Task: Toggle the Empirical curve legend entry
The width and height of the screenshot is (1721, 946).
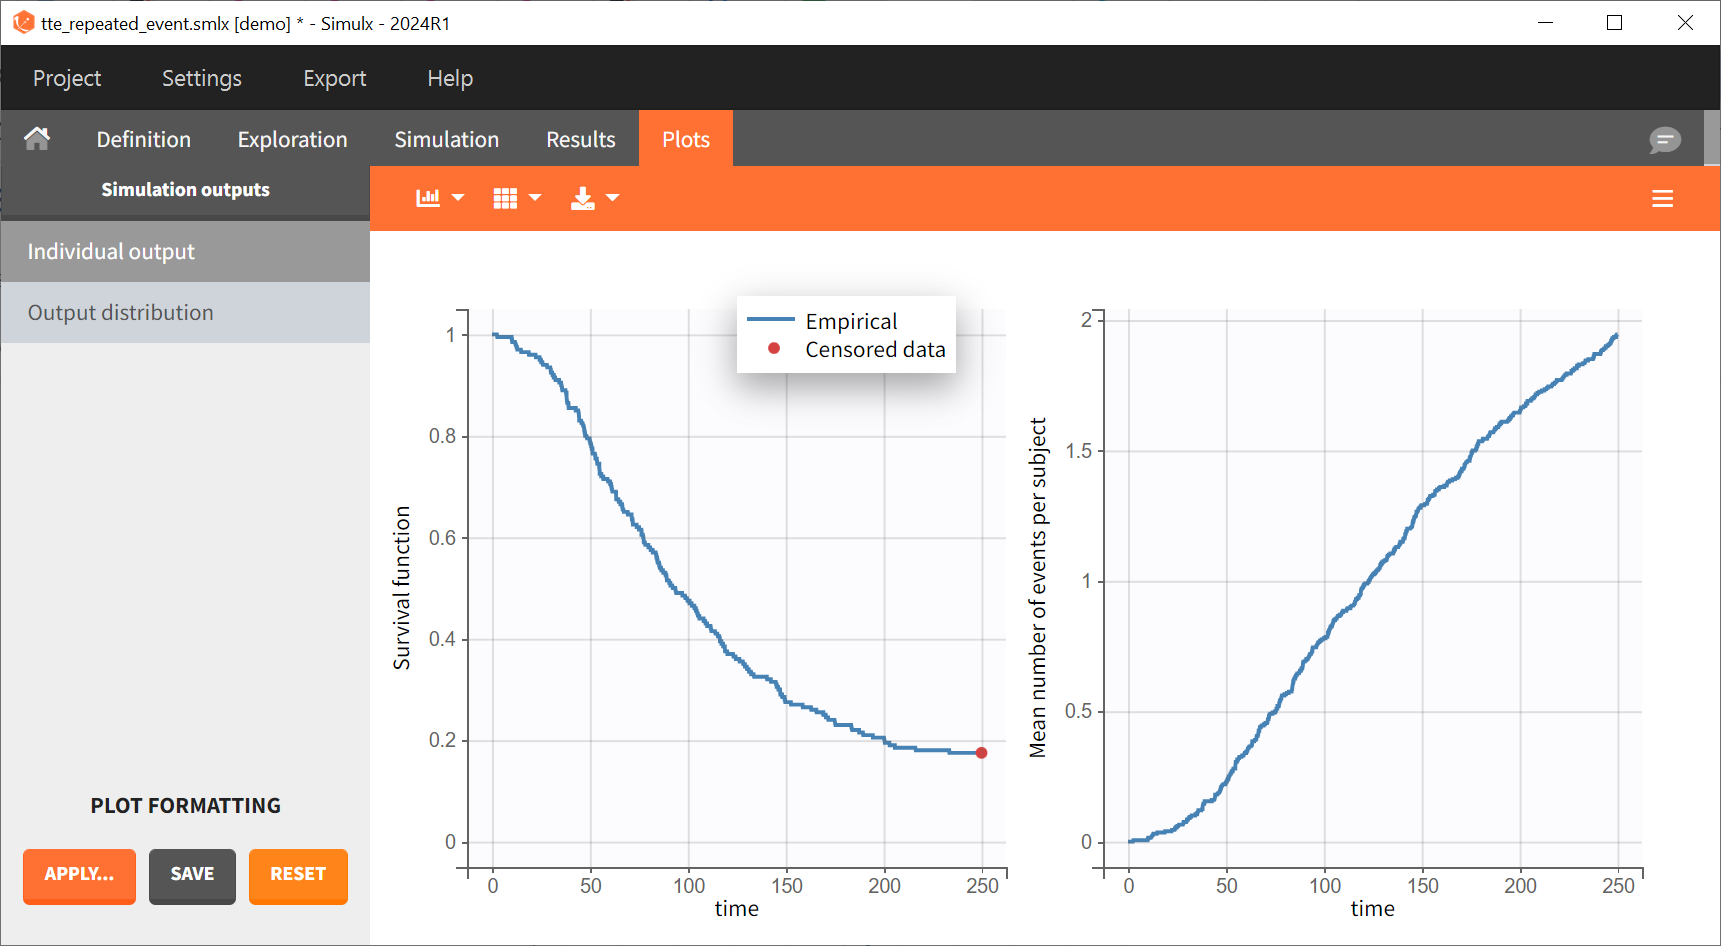Action: [x=850, y=321]
